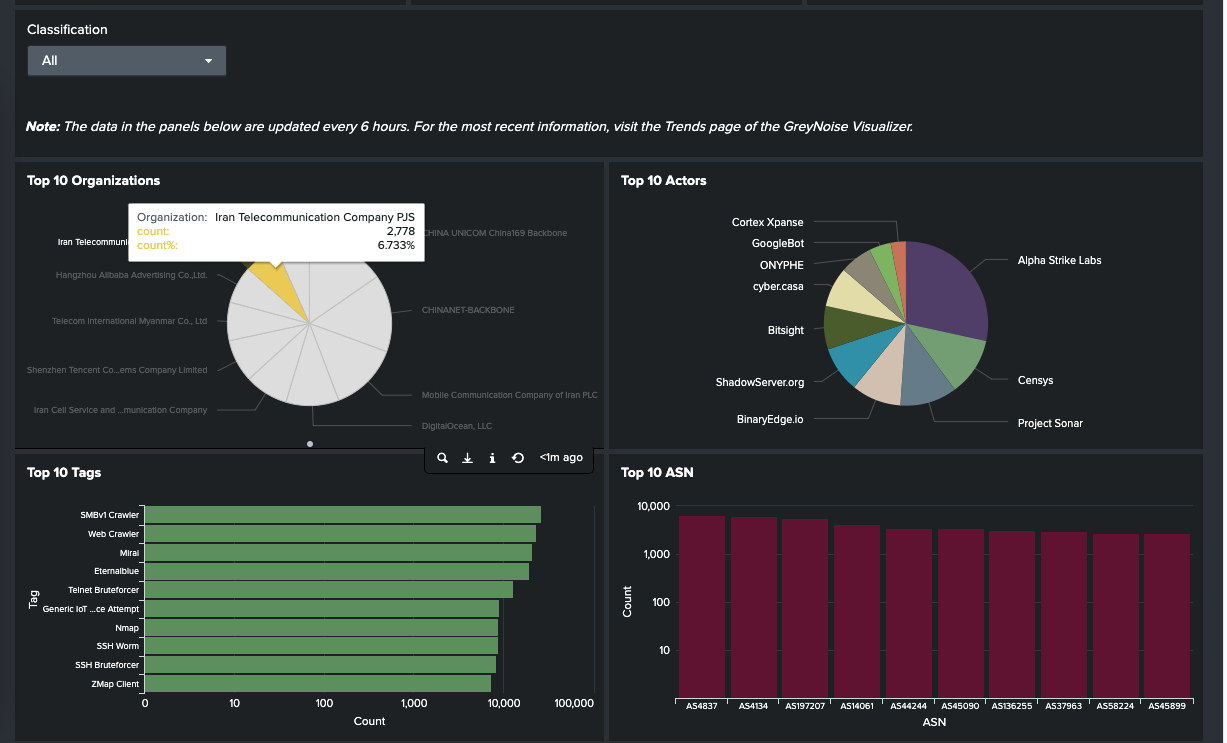
Task: Click the AS58224 axis label
Action: [x=1115, y=706]
